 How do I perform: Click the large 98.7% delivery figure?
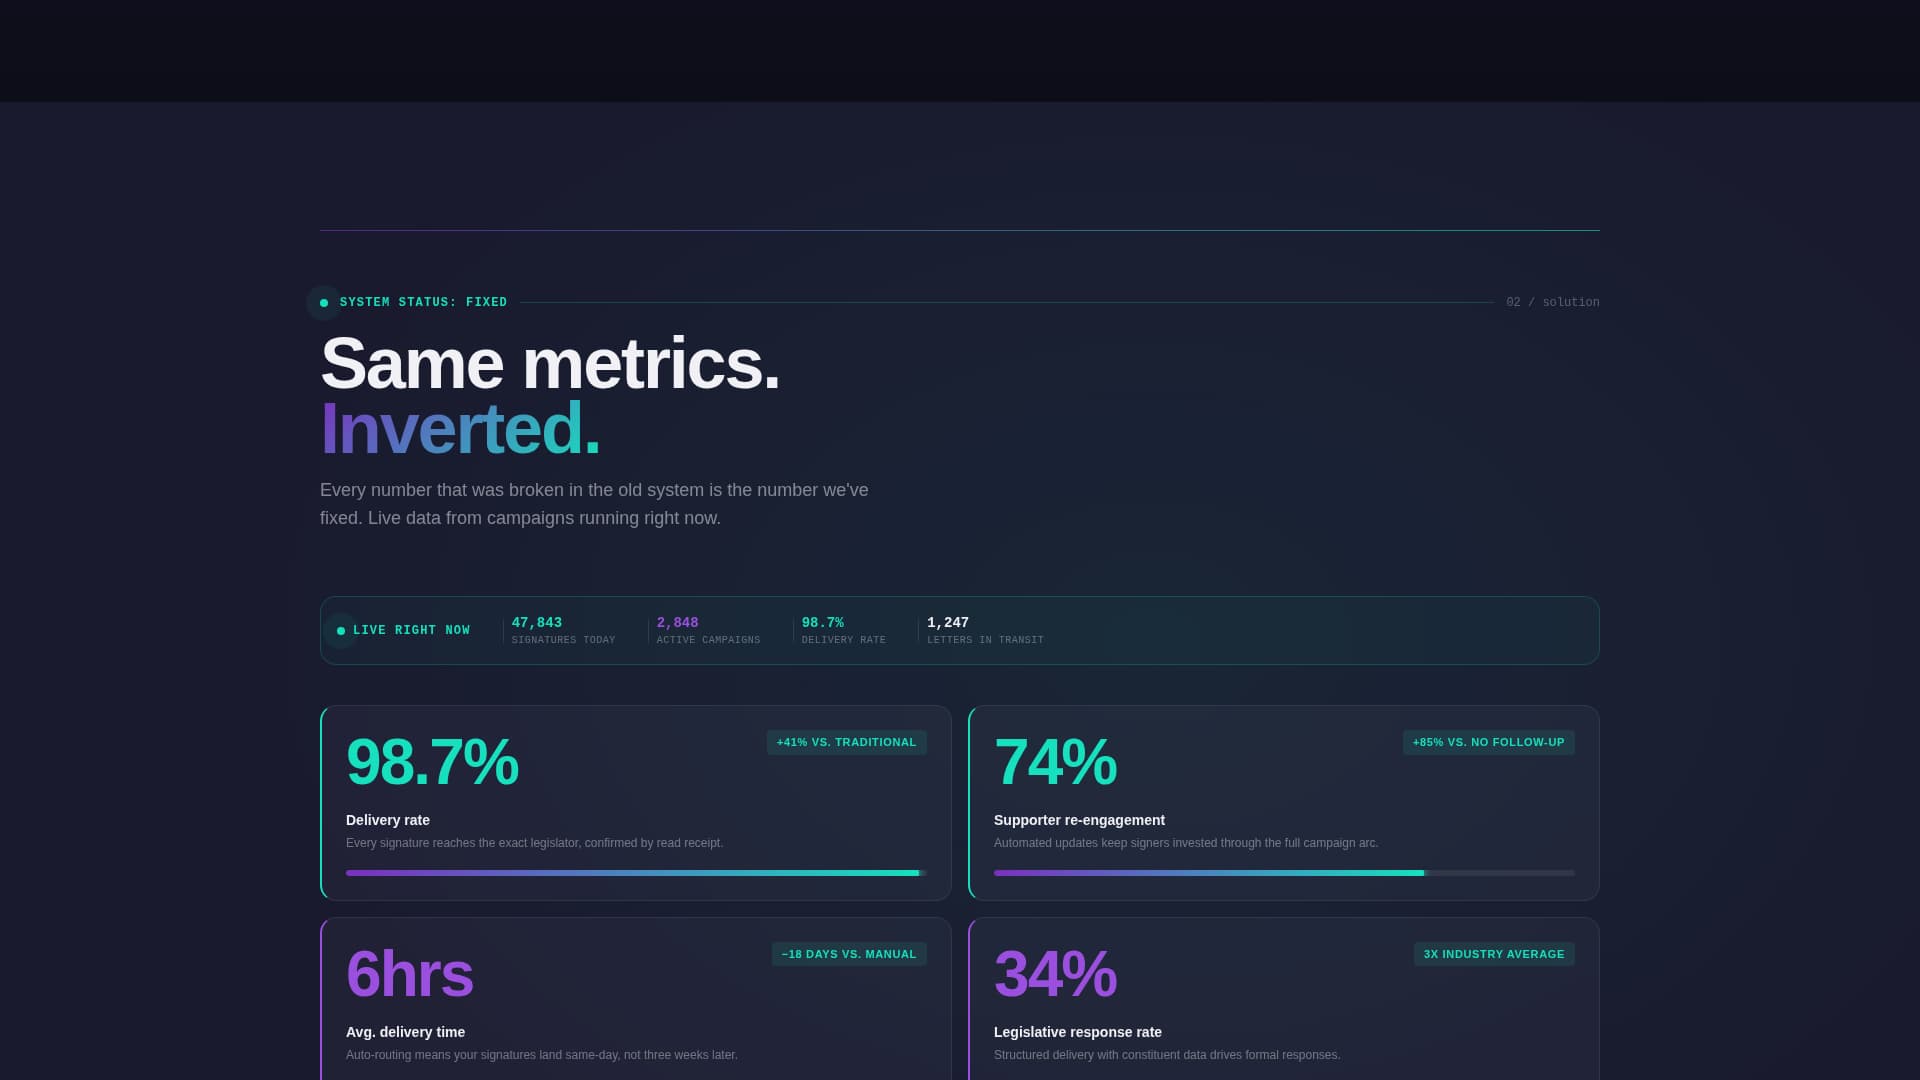tap(432, 762)
